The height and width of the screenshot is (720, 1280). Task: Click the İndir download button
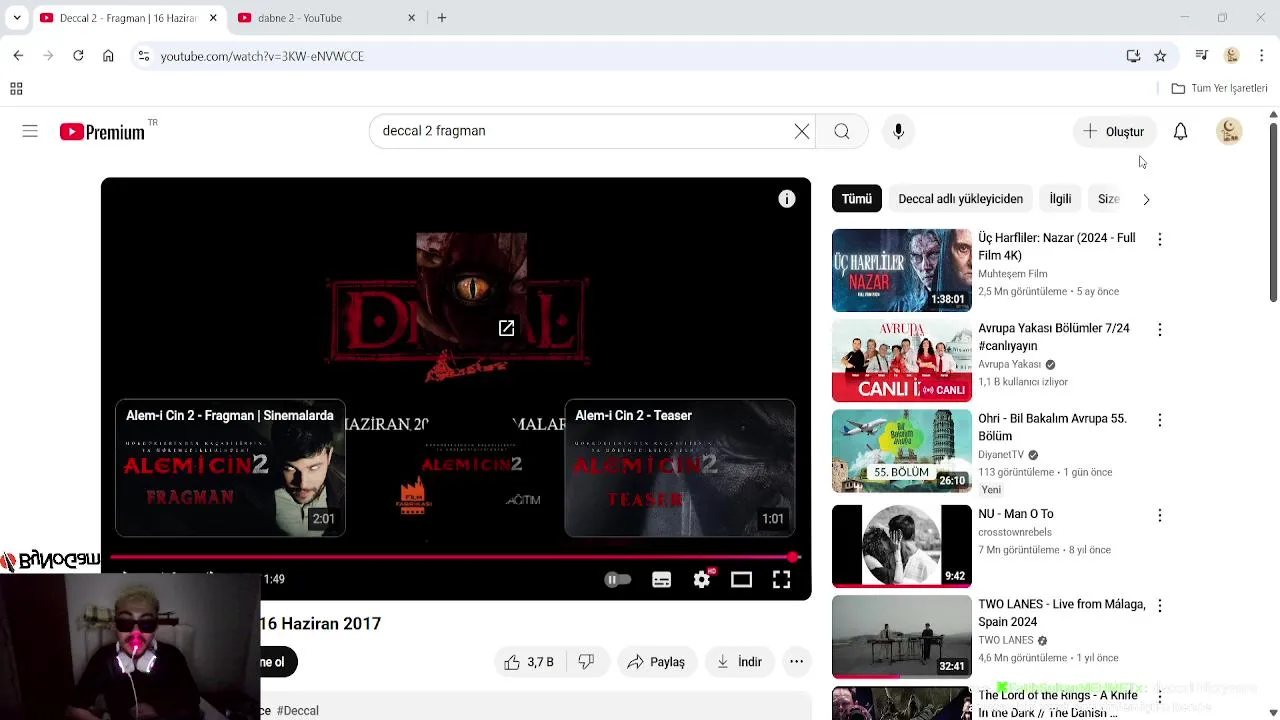pos(740,662)
